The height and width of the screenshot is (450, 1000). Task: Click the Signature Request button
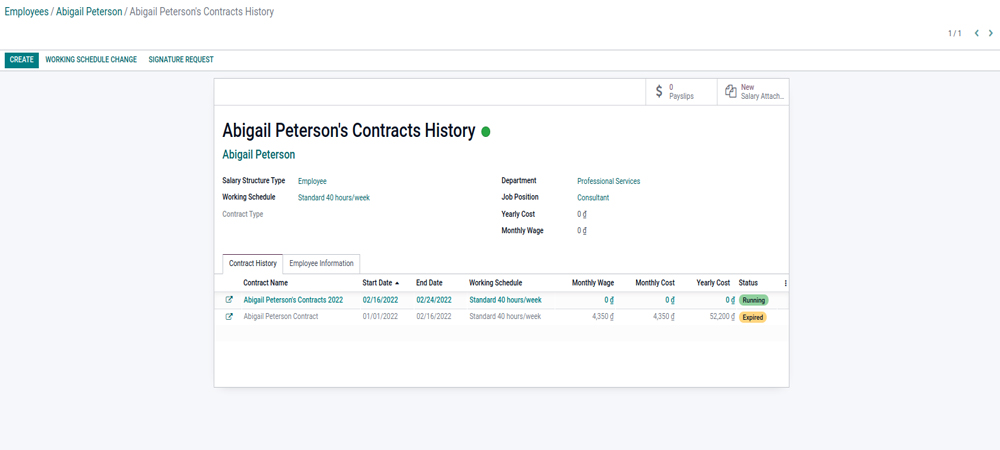point(181,60)
